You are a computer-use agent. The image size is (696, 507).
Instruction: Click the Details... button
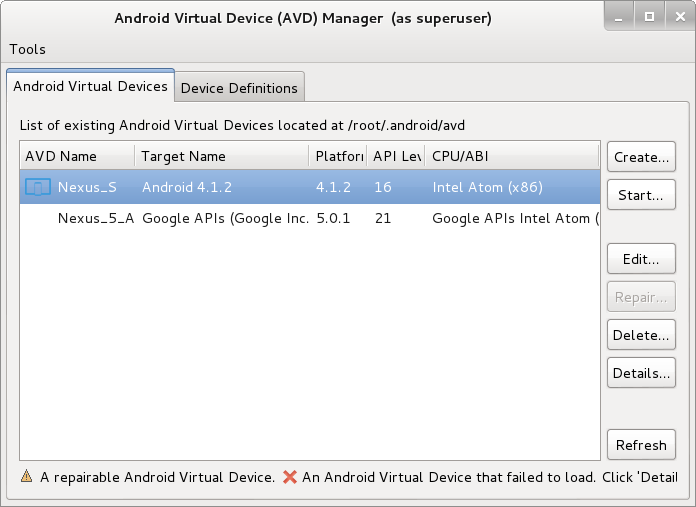(641, 373)
